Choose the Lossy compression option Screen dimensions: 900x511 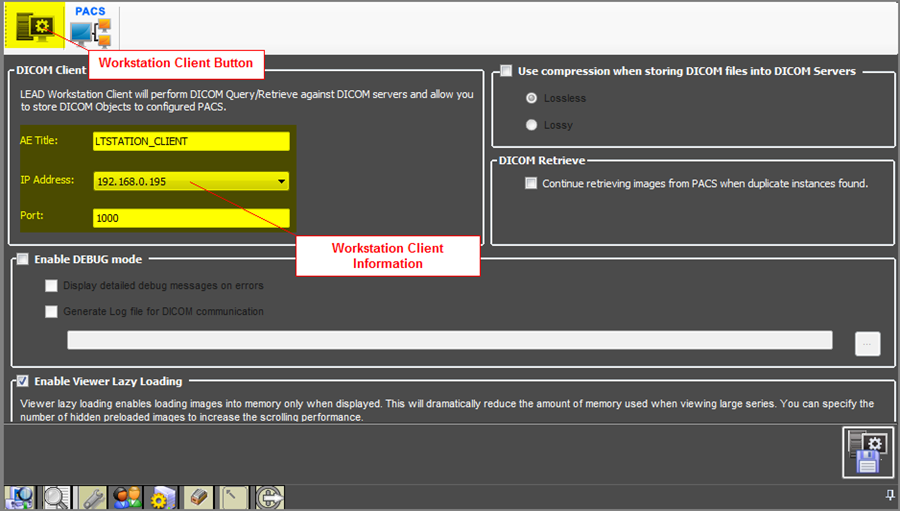[531, 125]
